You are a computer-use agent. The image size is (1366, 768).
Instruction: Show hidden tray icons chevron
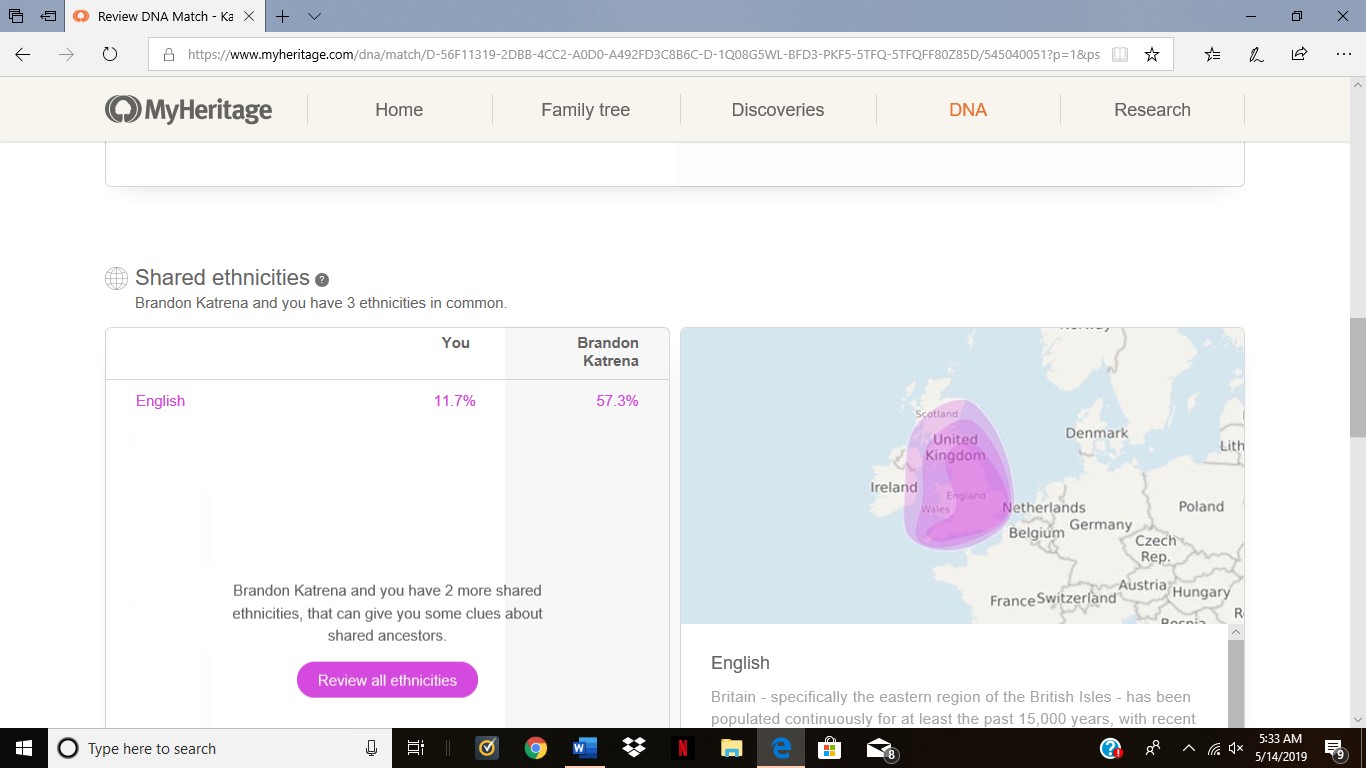pos(1188,748)
